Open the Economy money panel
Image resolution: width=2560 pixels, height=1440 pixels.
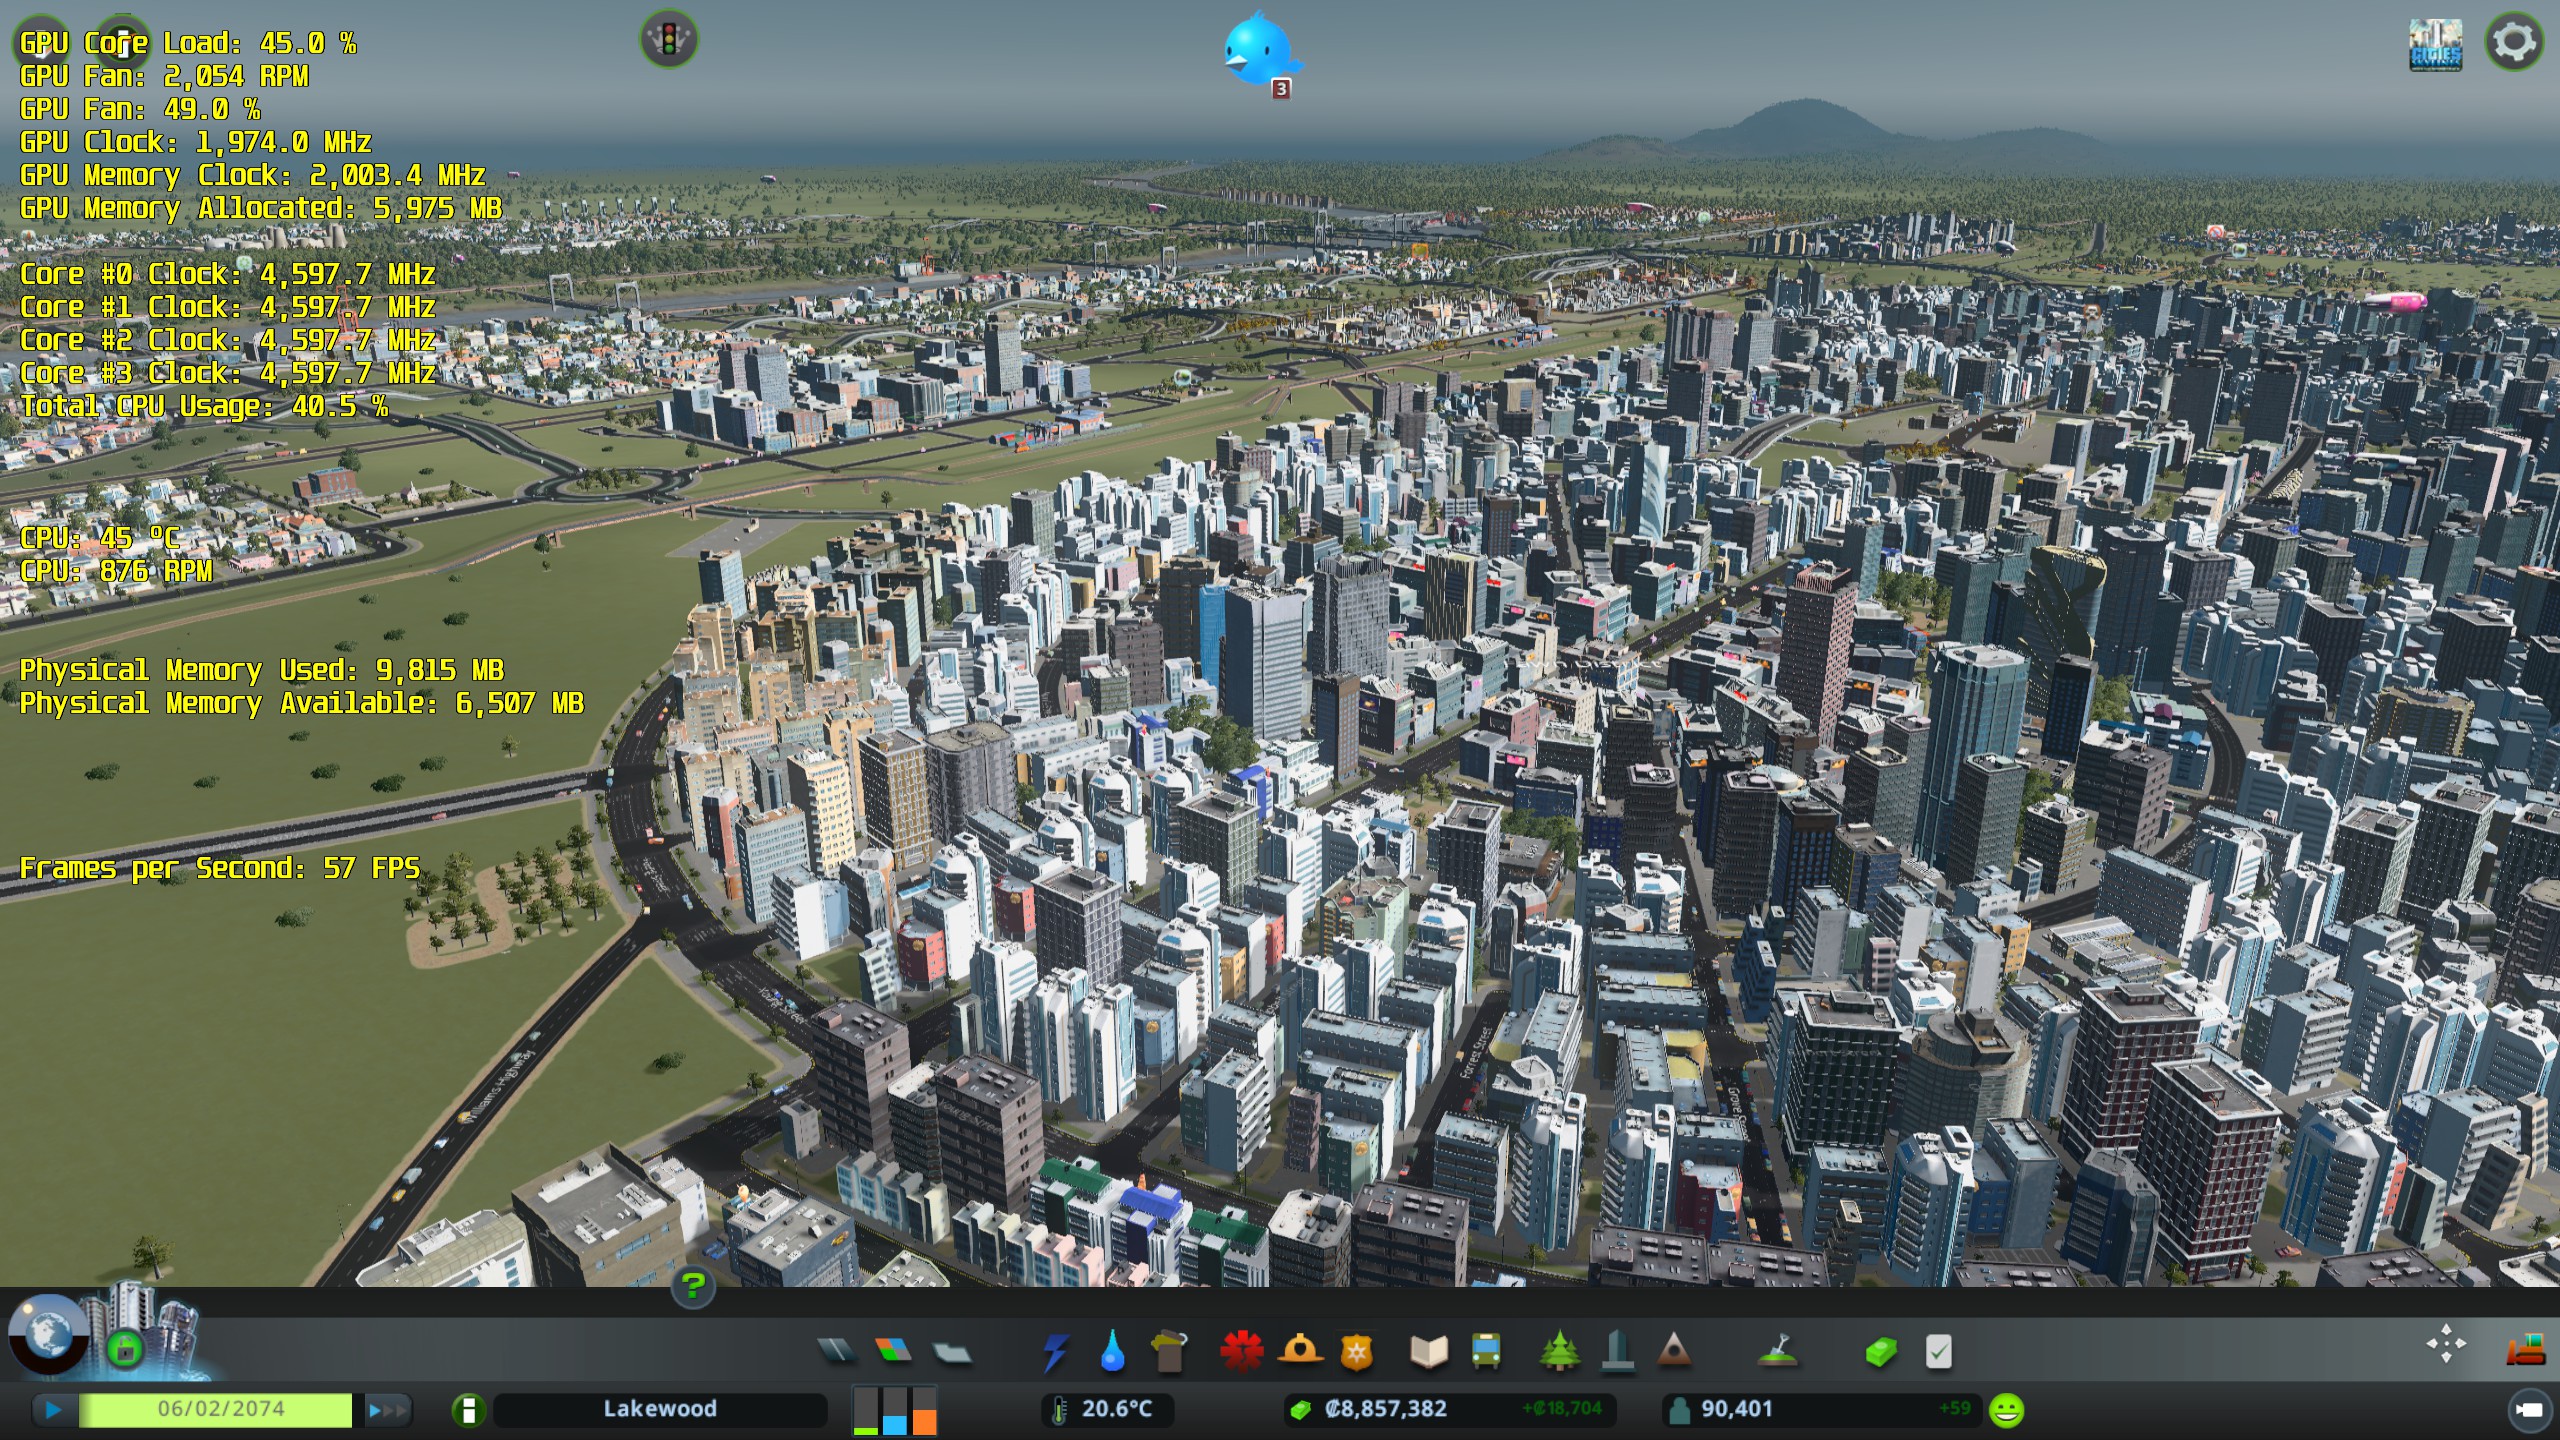coord(1880,1352)
